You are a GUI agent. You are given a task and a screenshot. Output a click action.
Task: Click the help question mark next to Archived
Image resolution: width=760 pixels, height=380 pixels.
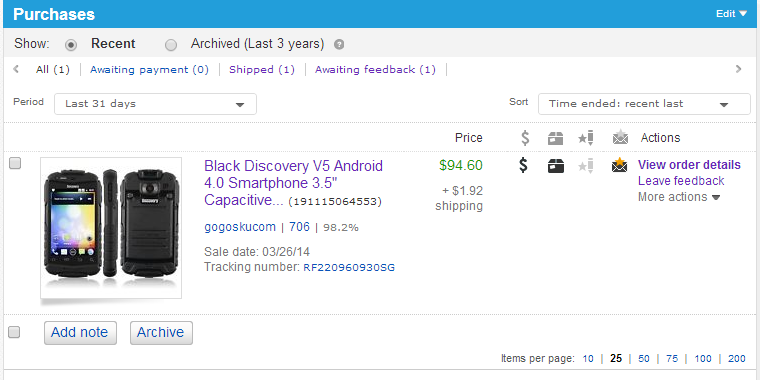[x=339, y=45]
